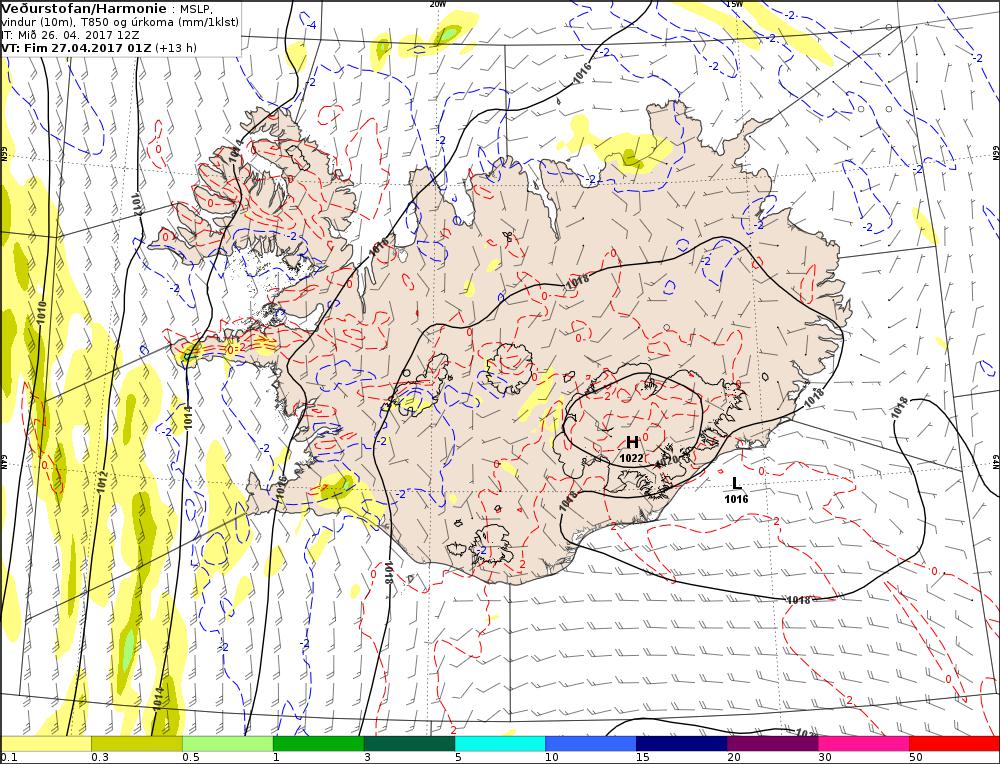Click the 'VT: Fim 27.04.2017 01Z' valid time
Screen dimensions: 1000x764
pos(78,48)
